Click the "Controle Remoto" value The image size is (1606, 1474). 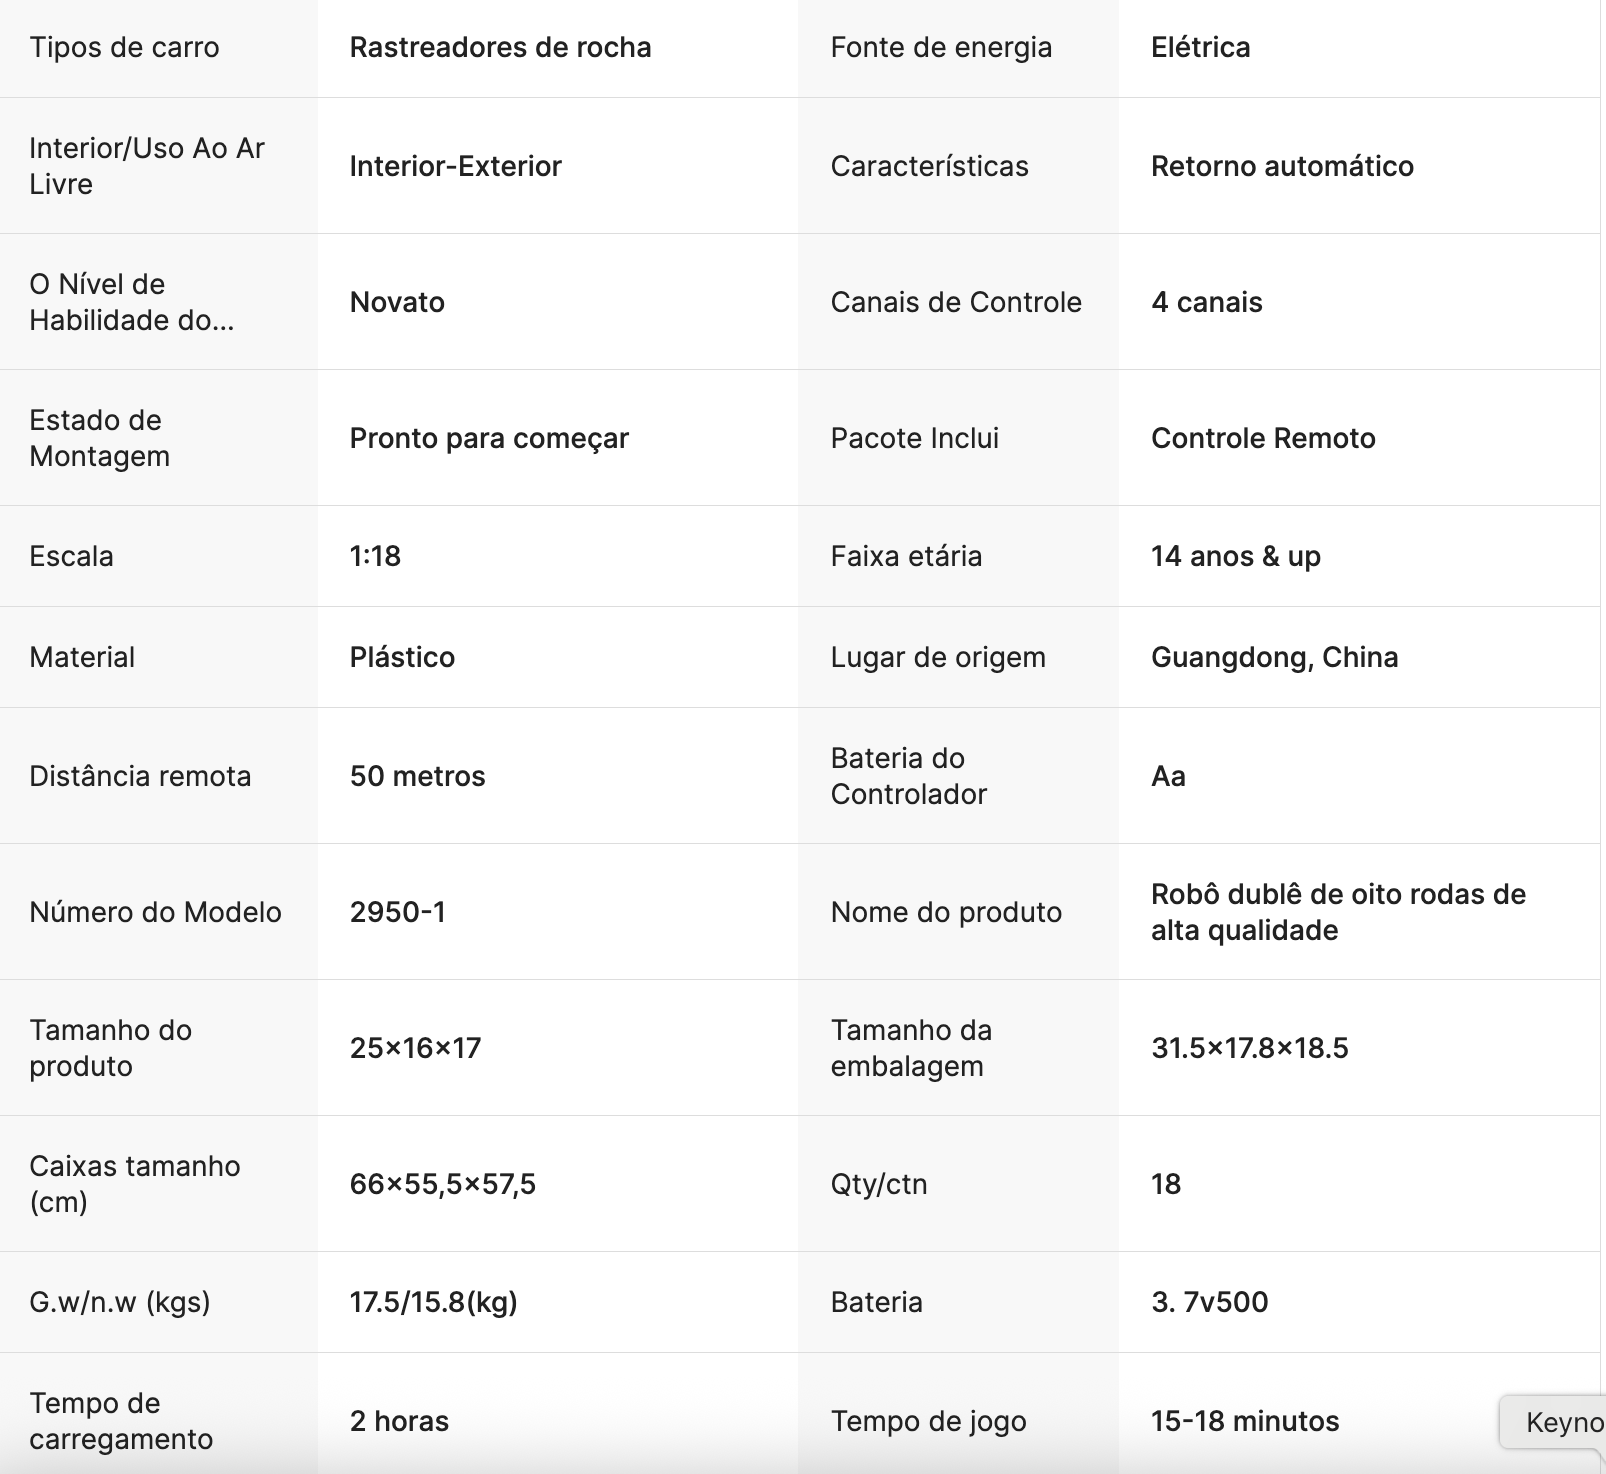coord(1263,438)
